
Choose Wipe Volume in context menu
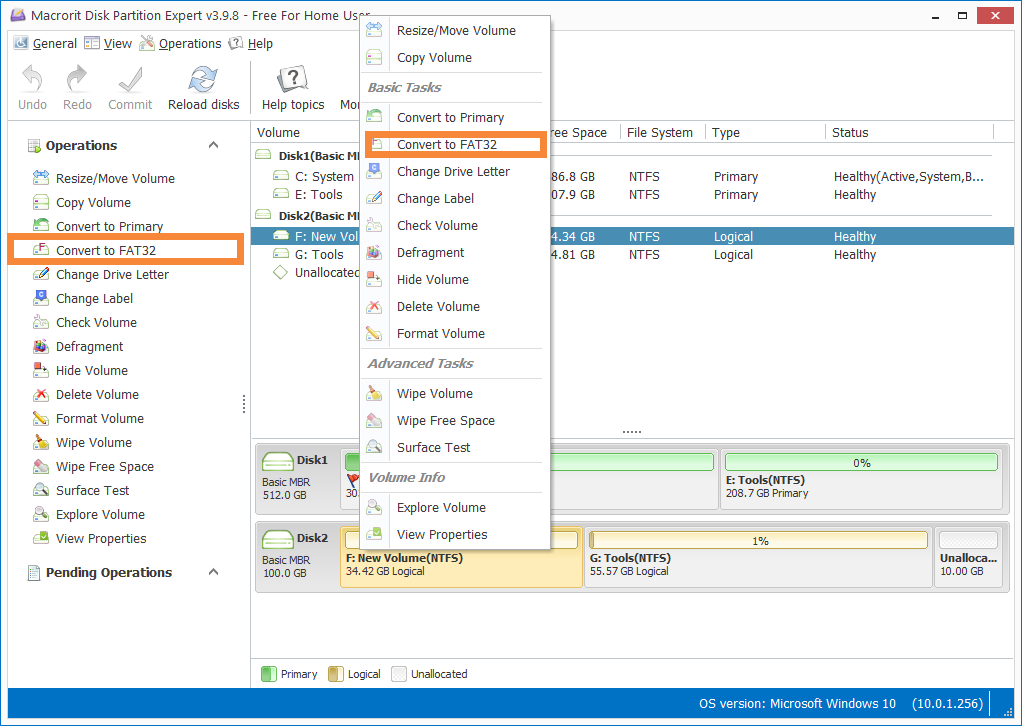click(456, 394)
